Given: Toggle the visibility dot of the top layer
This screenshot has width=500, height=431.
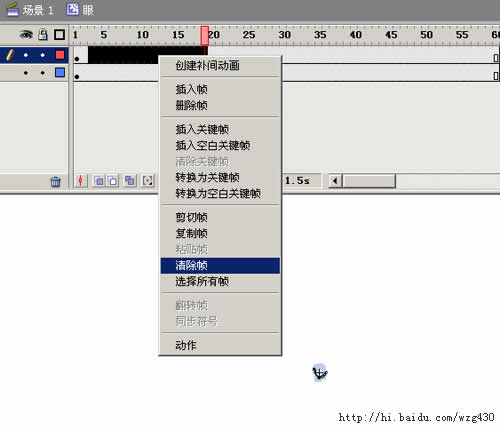Looking at the screenshot, I should pyautogui.click(x=26, y=55).
